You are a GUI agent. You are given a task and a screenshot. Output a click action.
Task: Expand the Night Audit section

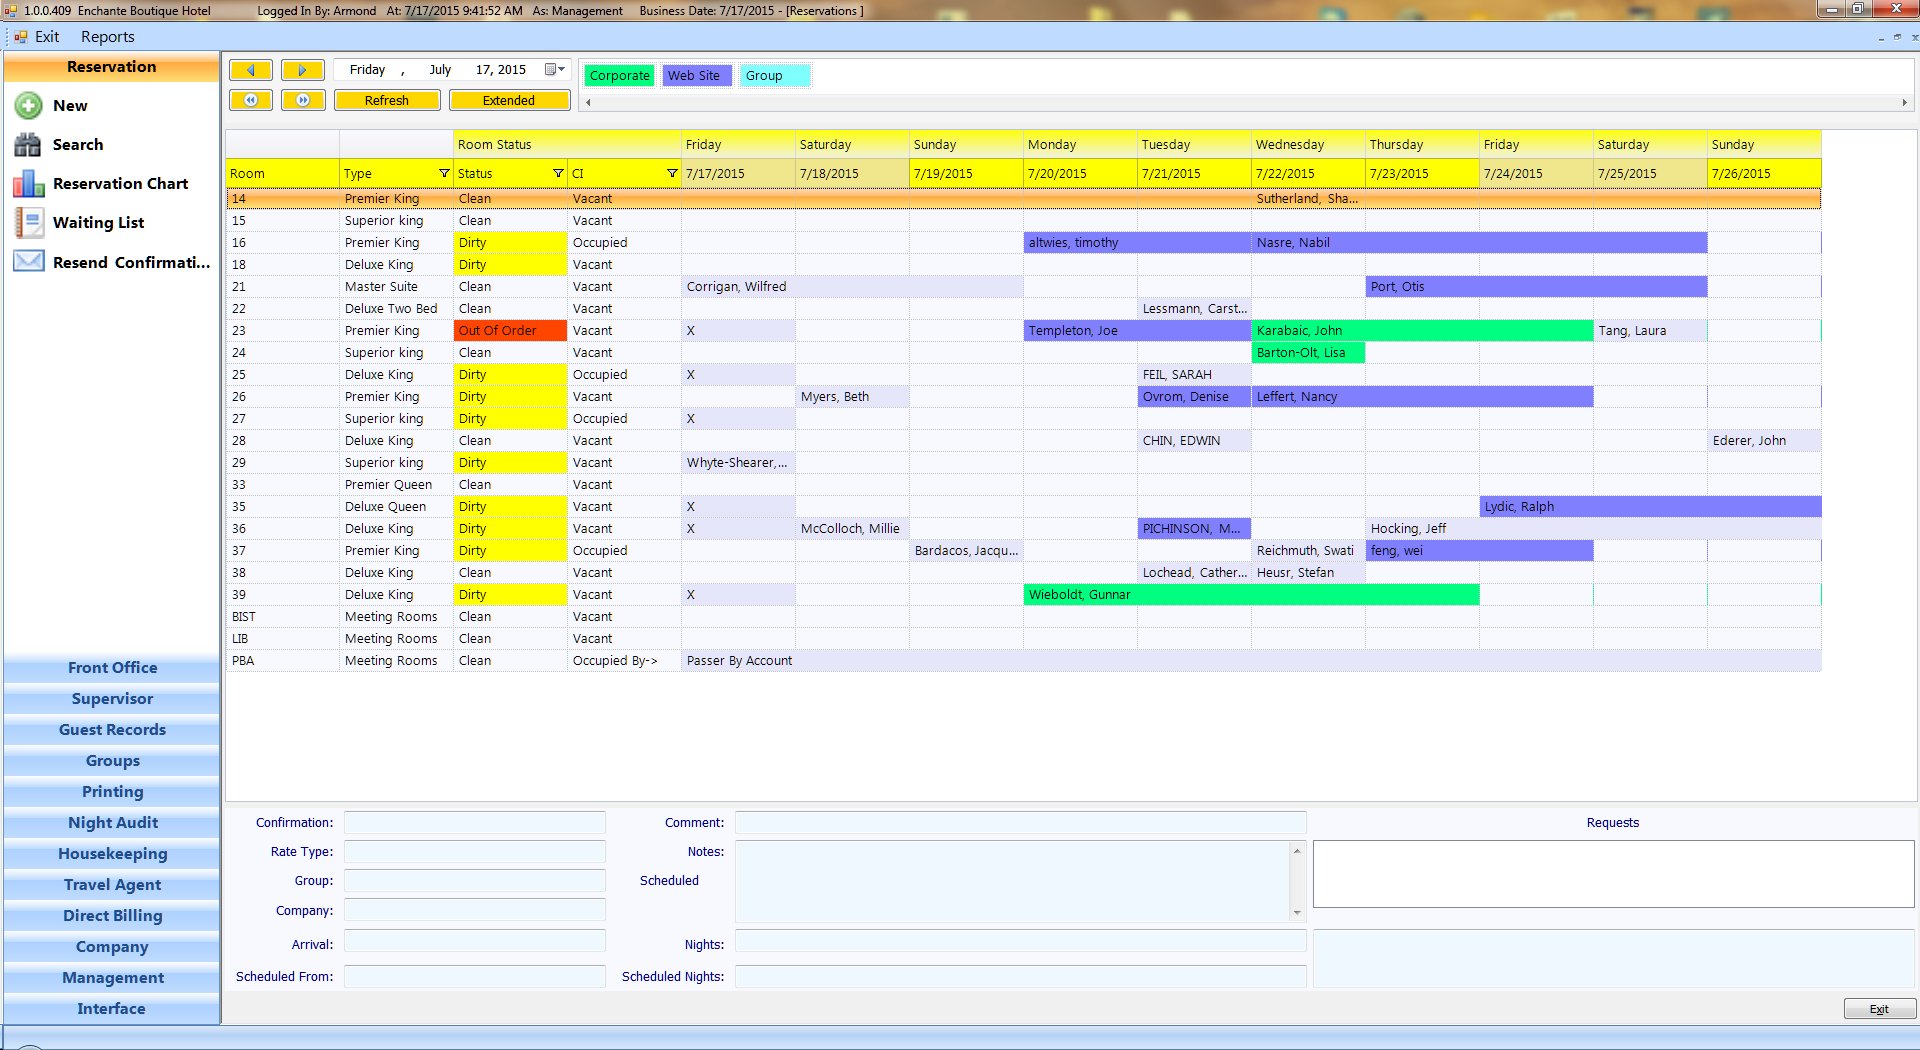pos(112,823)
